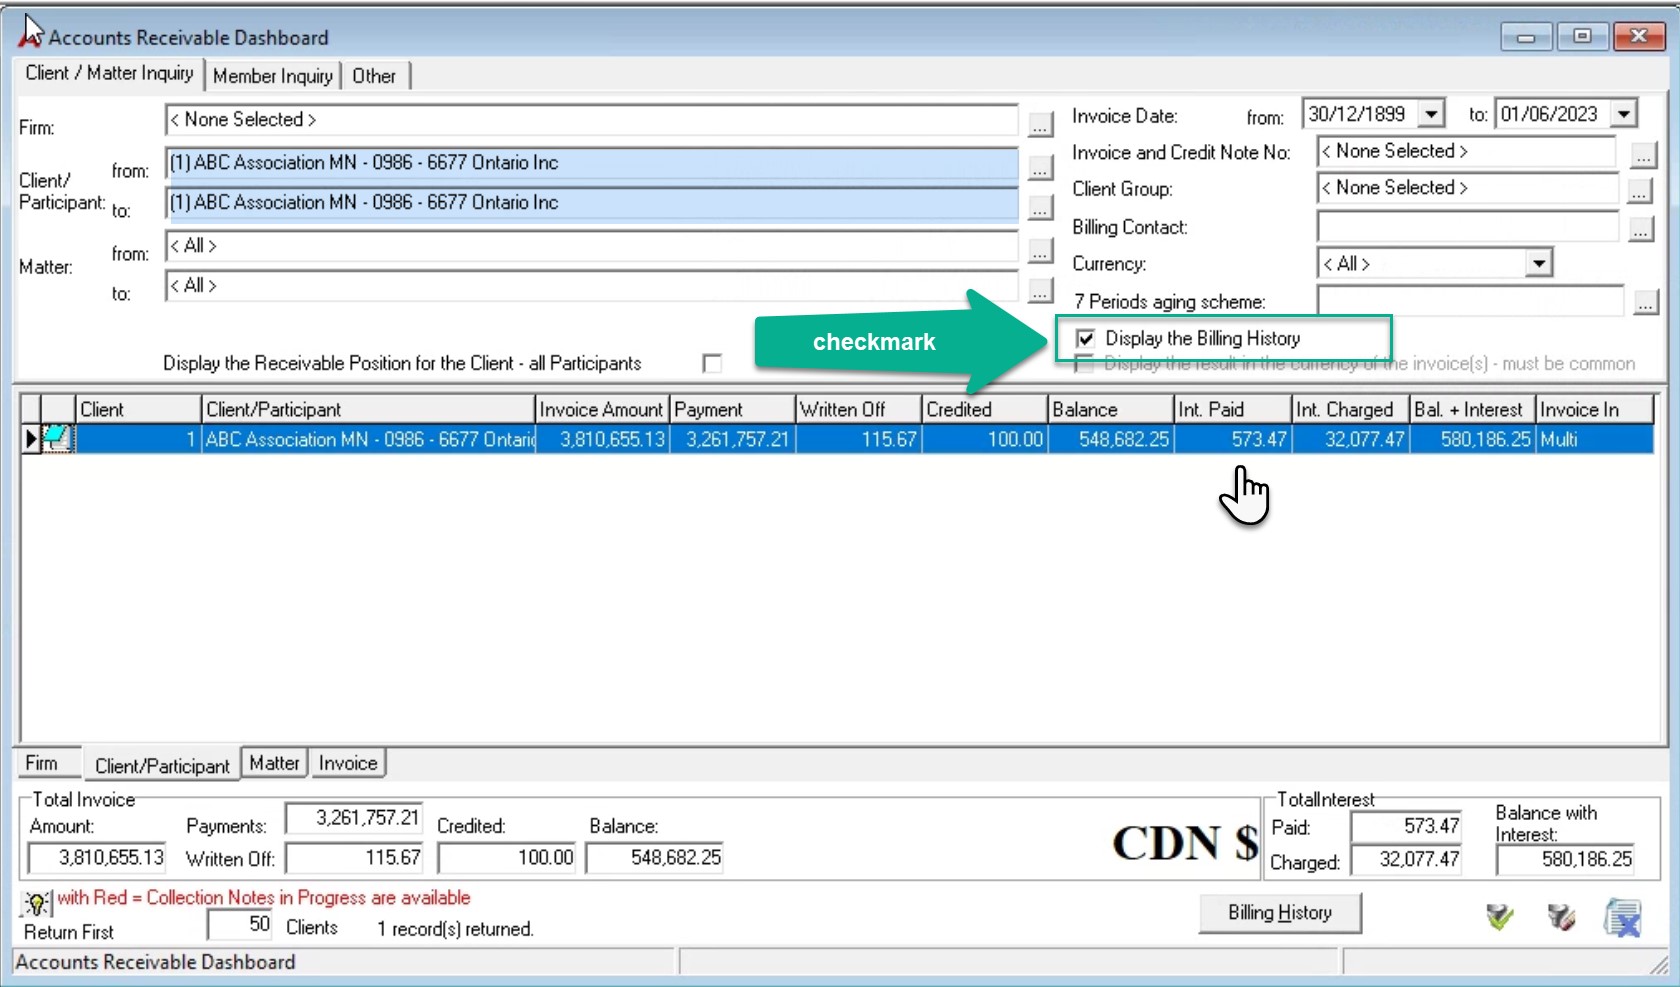Click the 7 Periods aging scheme field
The image size is (1680, 987).
1470,300
